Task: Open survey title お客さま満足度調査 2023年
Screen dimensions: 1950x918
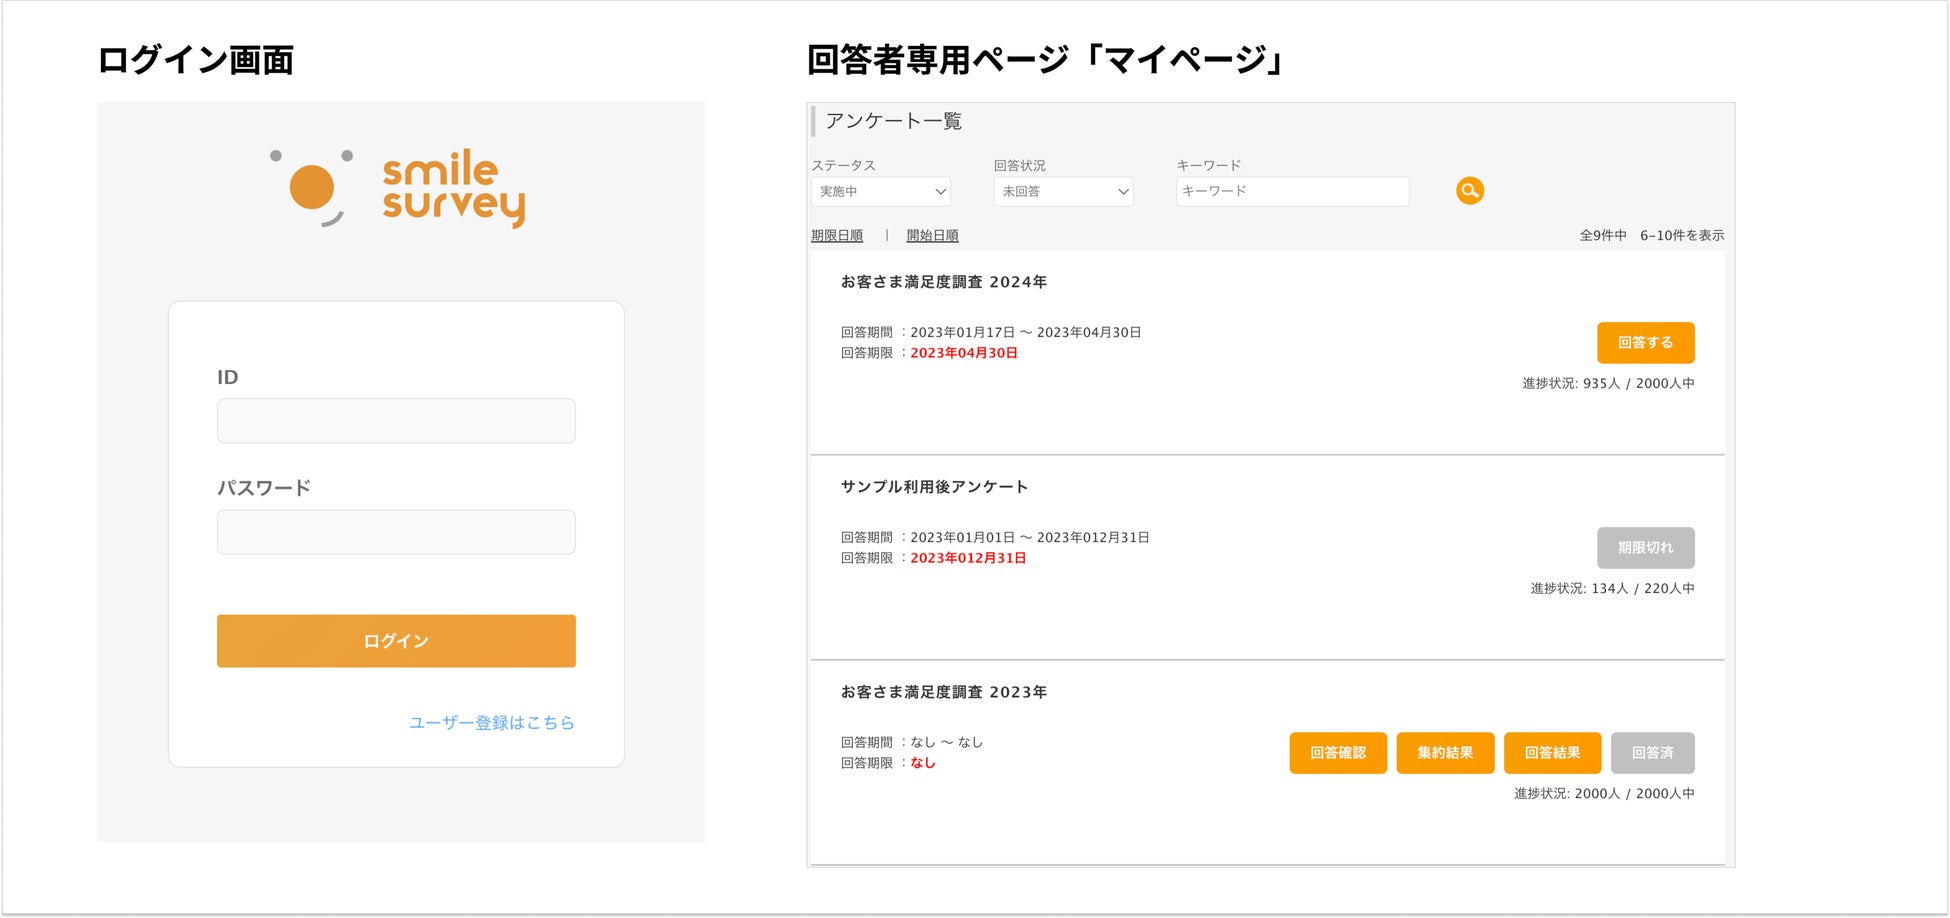Action: click(943, 692)
